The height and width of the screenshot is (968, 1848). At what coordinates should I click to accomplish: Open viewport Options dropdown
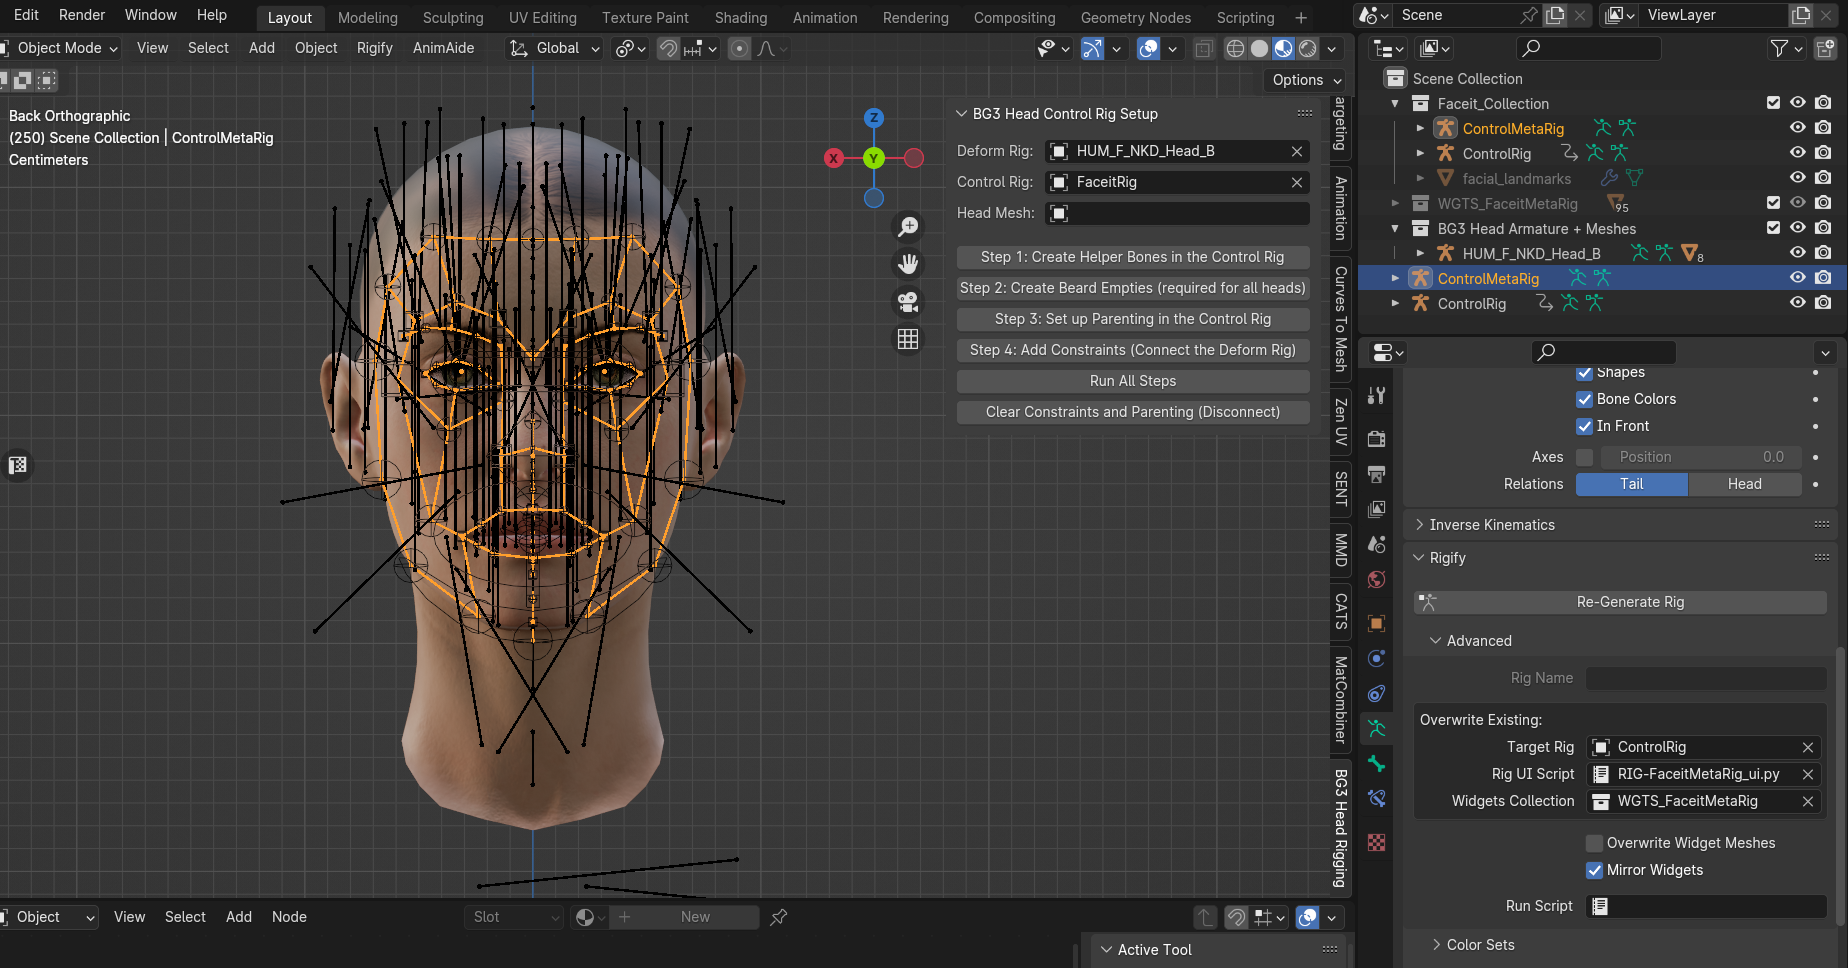1307,80
